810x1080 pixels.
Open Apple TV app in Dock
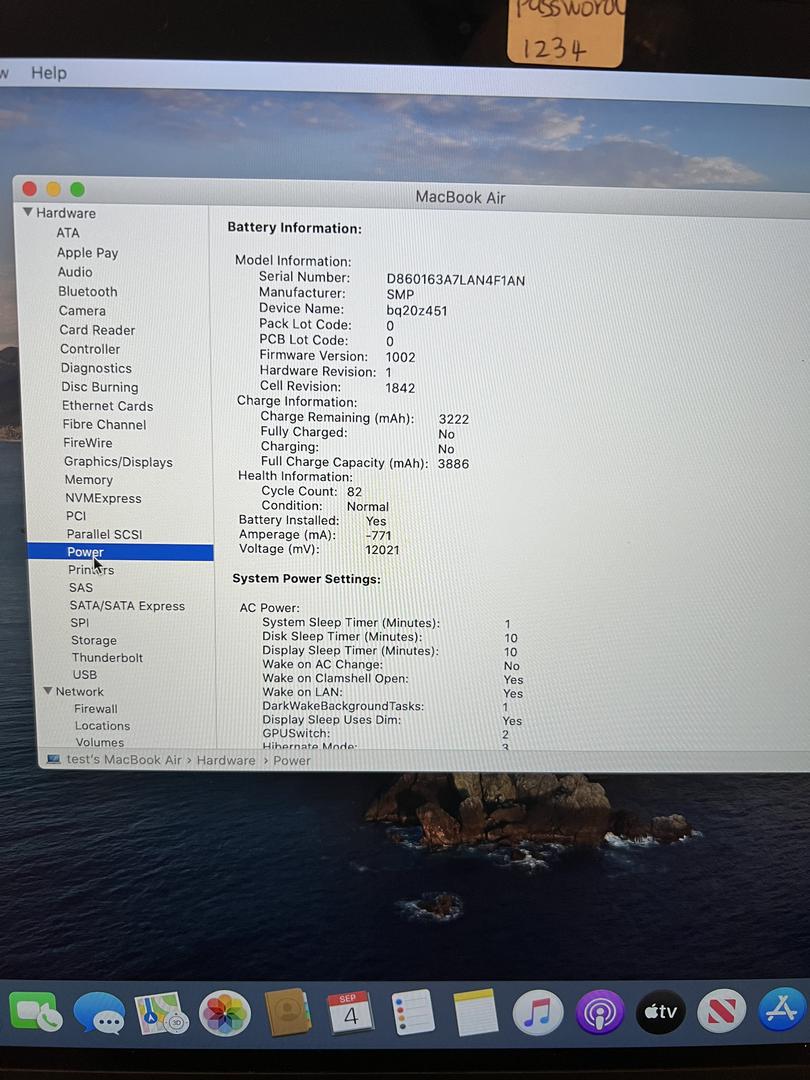point(661,1012)
